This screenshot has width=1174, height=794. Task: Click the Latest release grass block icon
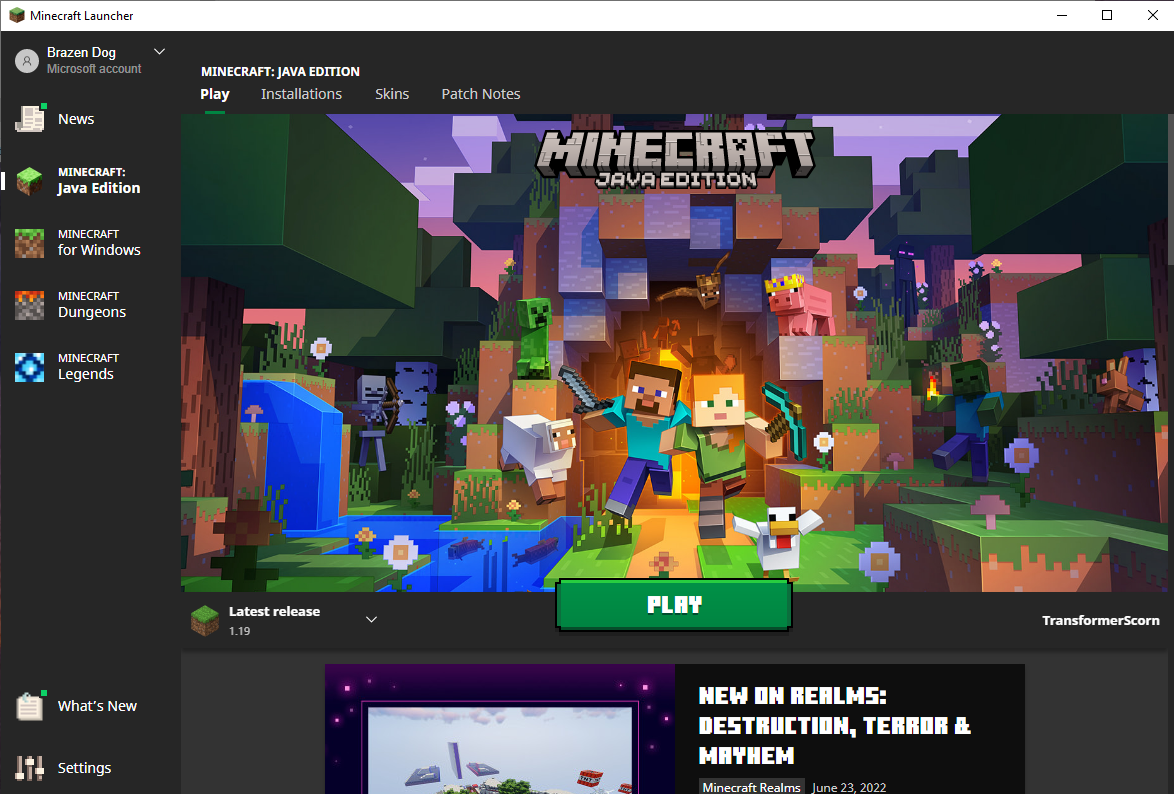point(205,620)
